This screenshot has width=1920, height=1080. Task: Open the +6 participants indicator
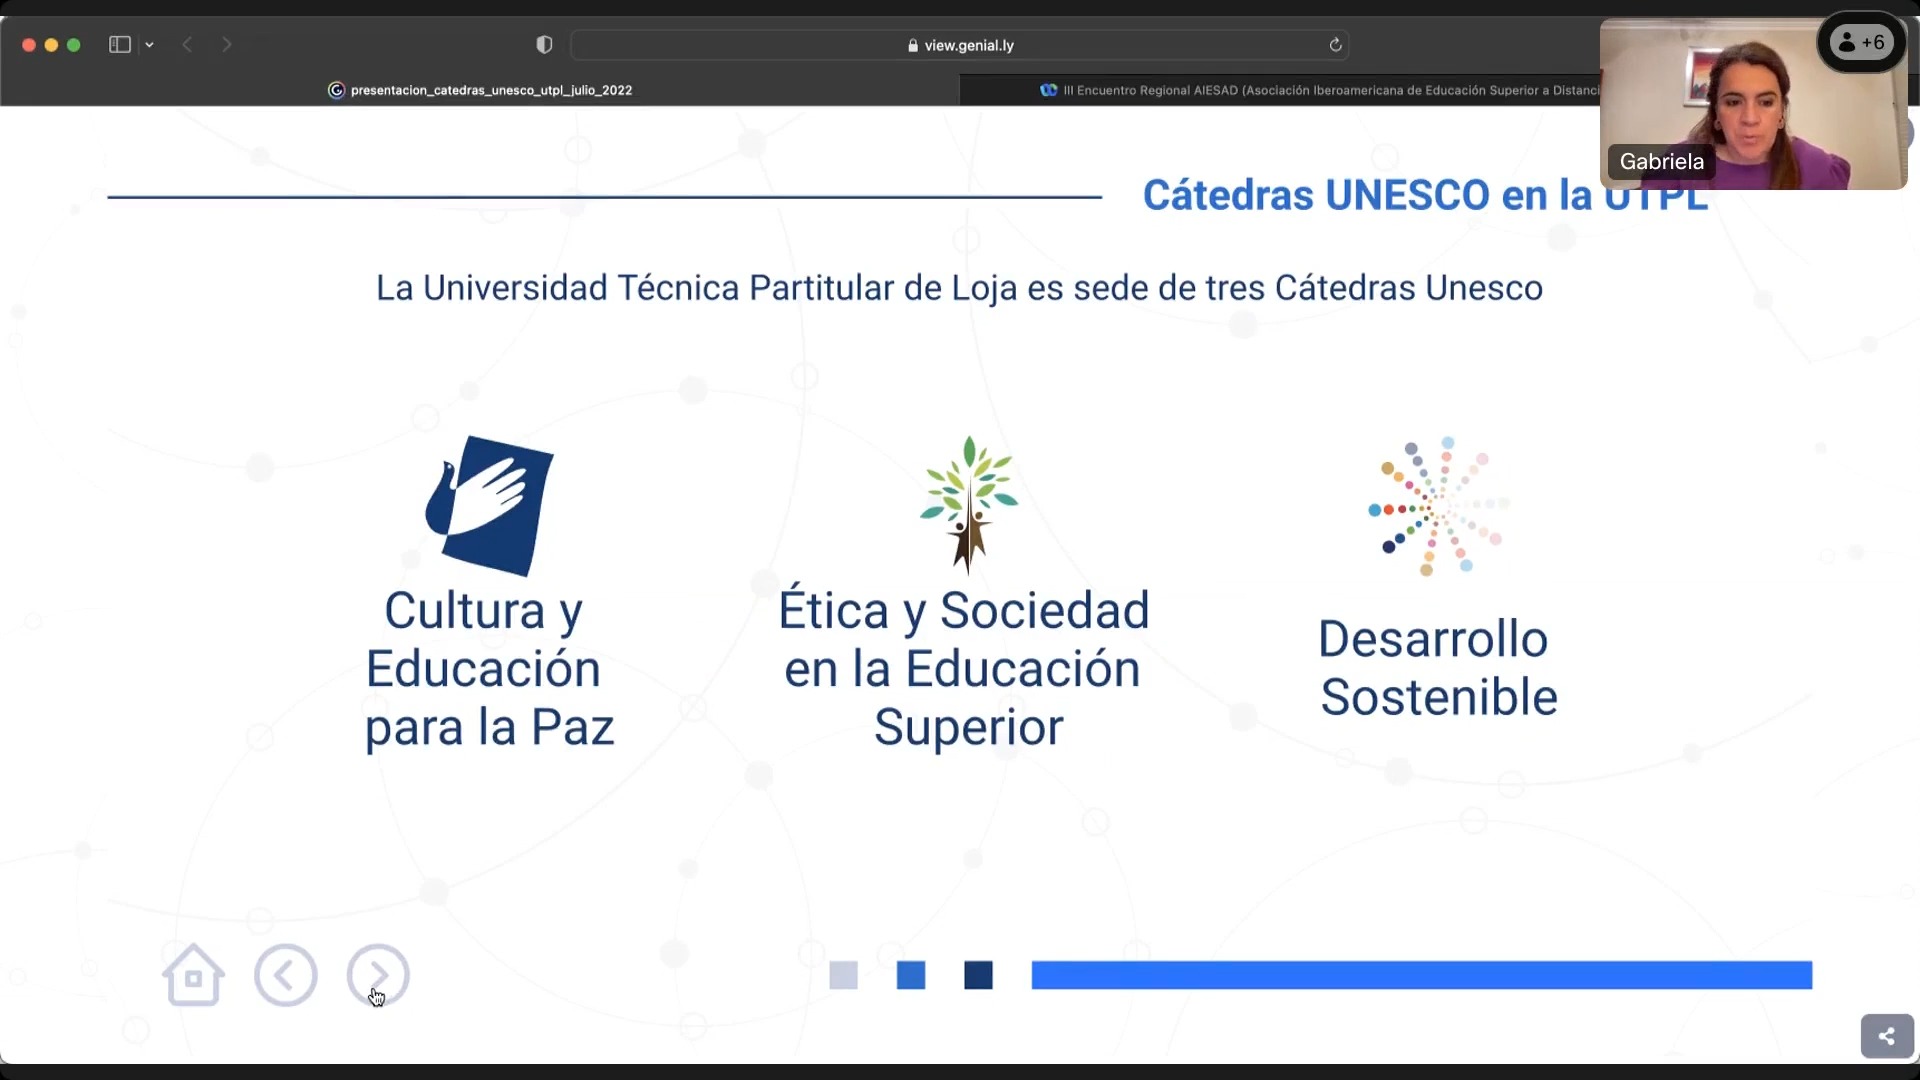[1862, 42]
